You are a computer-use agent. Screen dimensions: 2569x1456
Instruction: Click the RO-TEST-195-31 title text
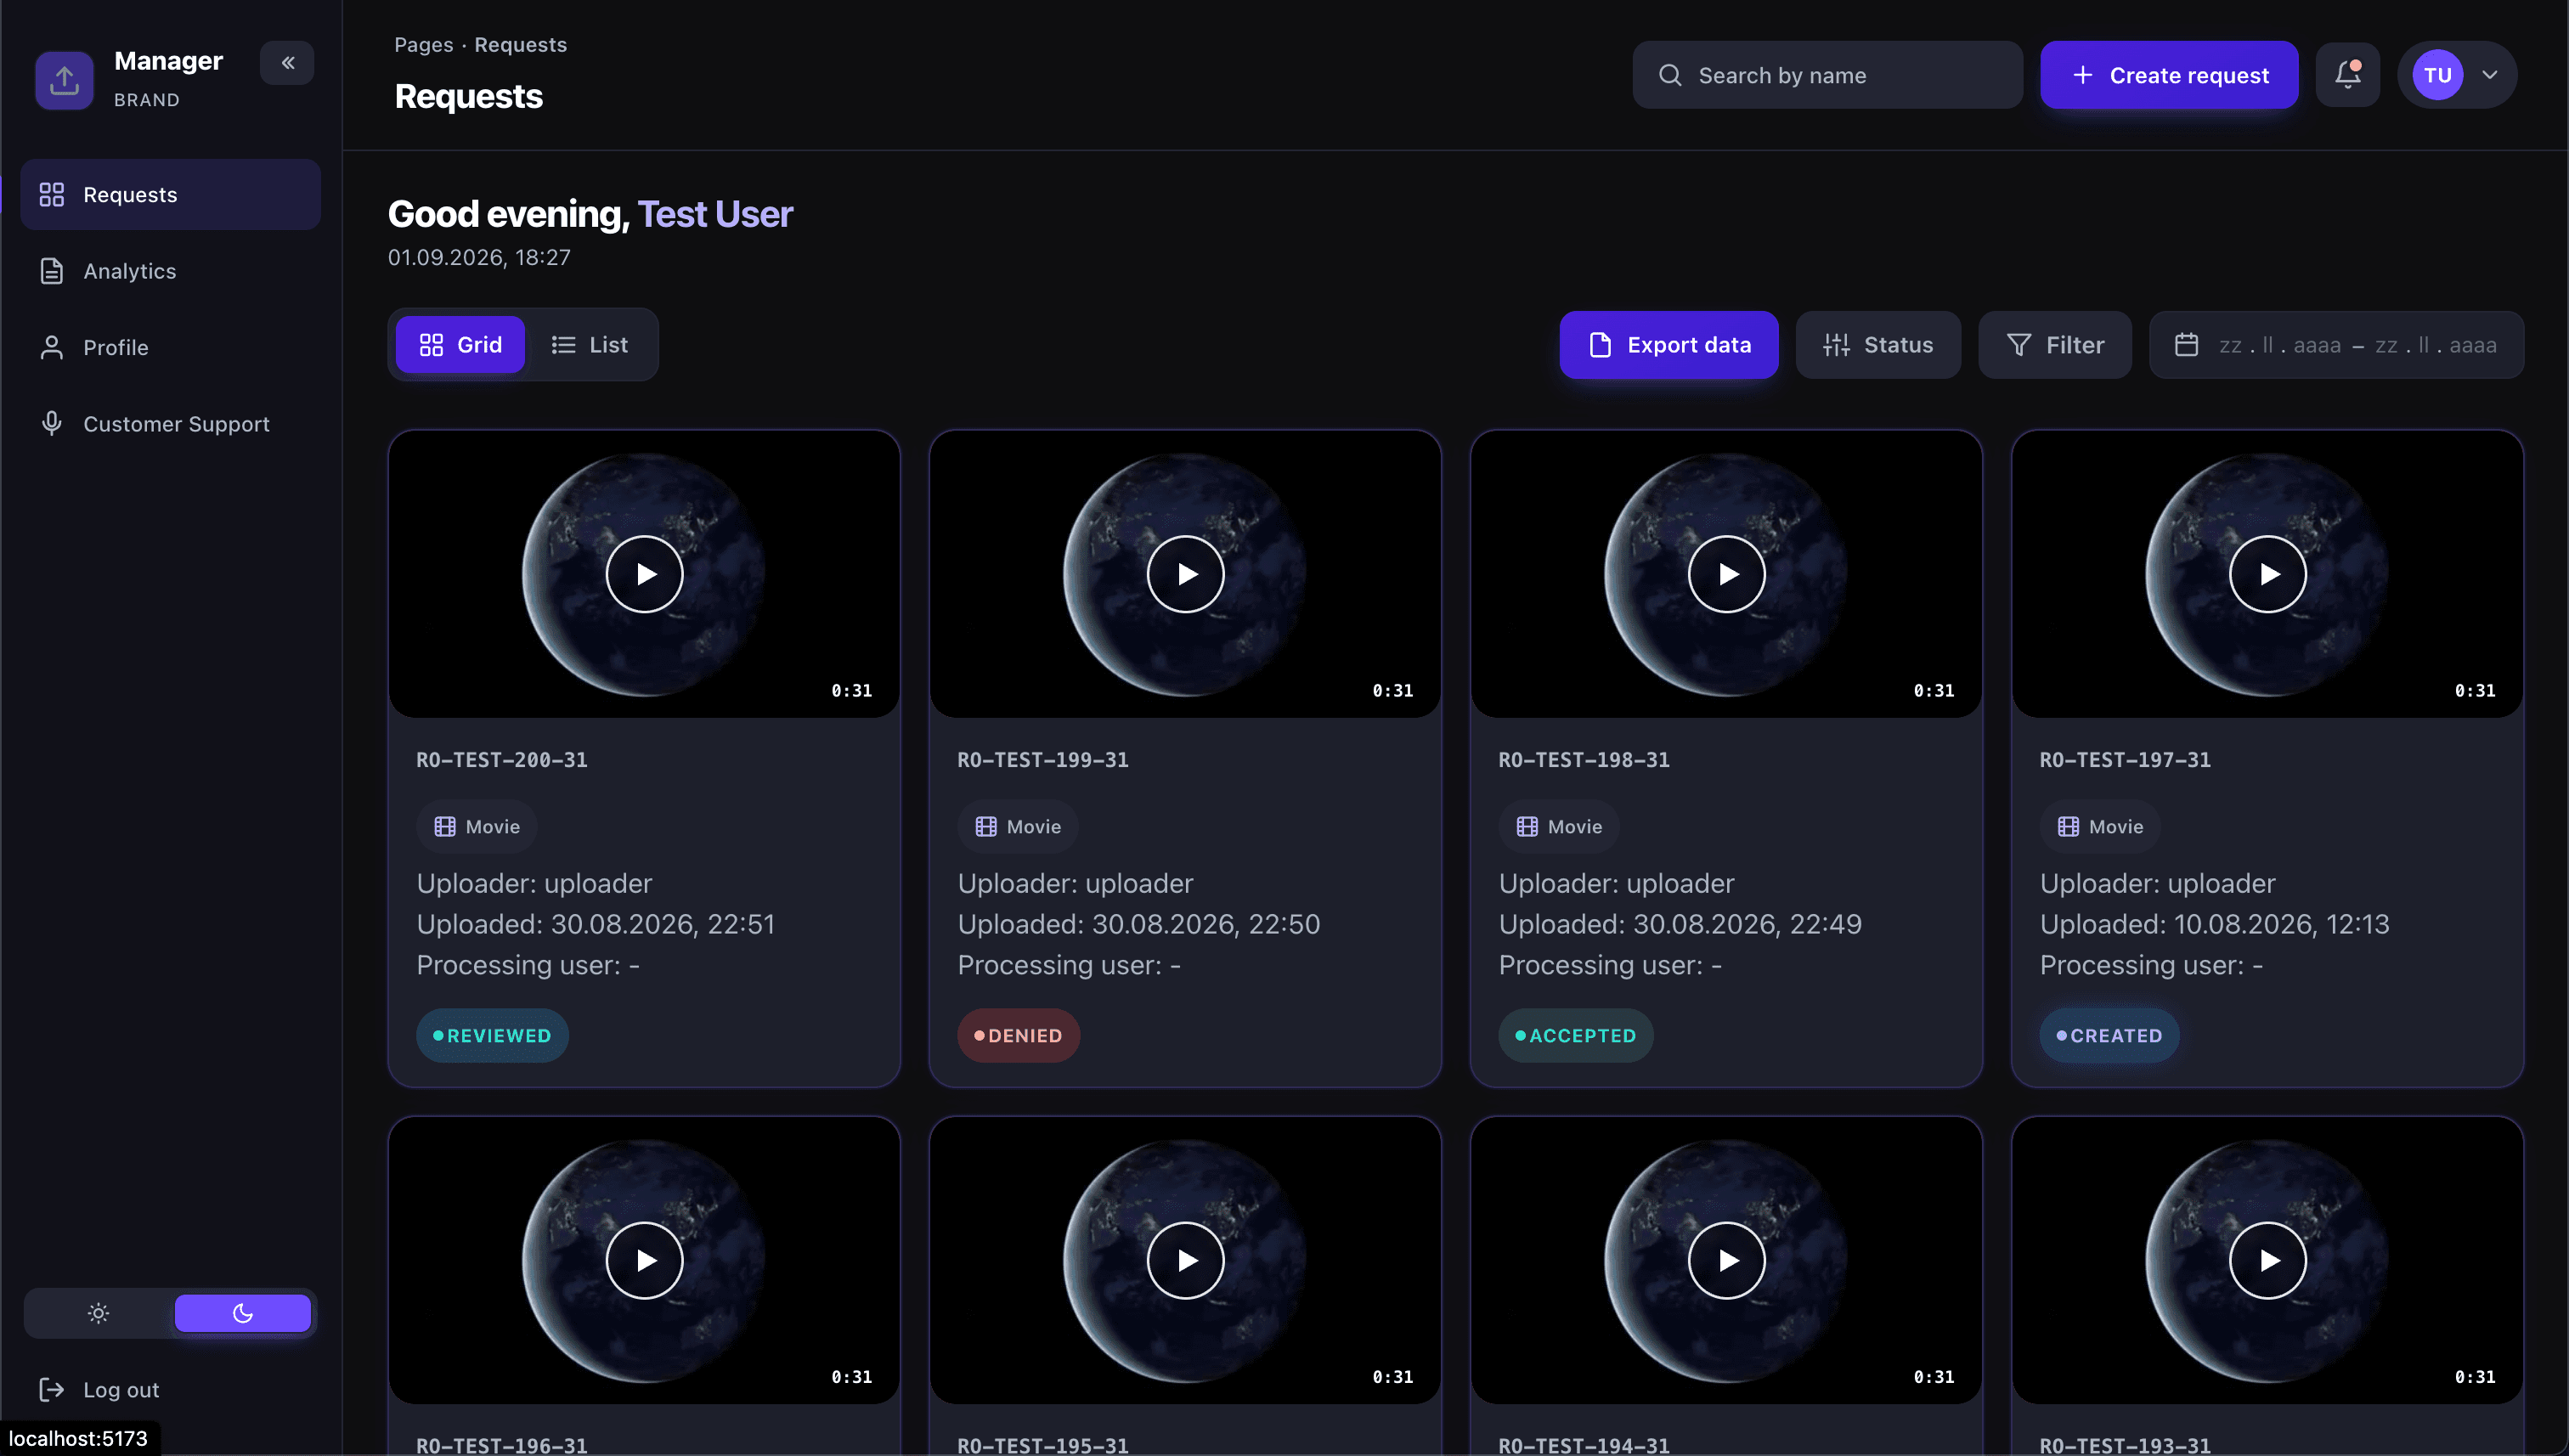click(1043, 1445)
